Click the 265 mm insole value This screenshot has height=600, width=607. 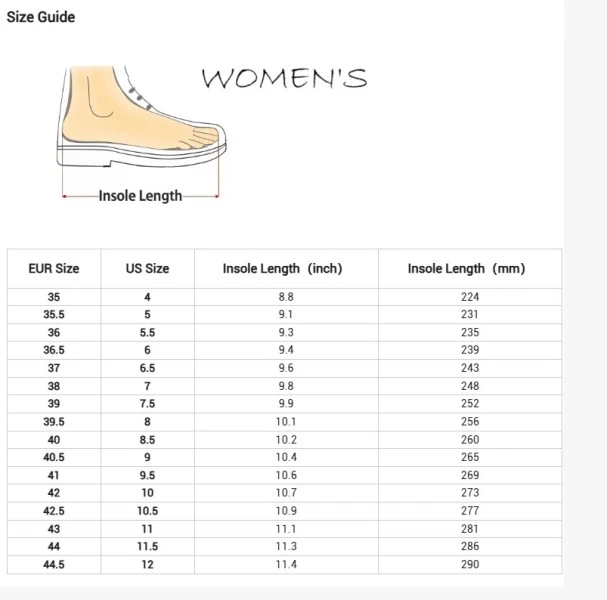point(470,457)
